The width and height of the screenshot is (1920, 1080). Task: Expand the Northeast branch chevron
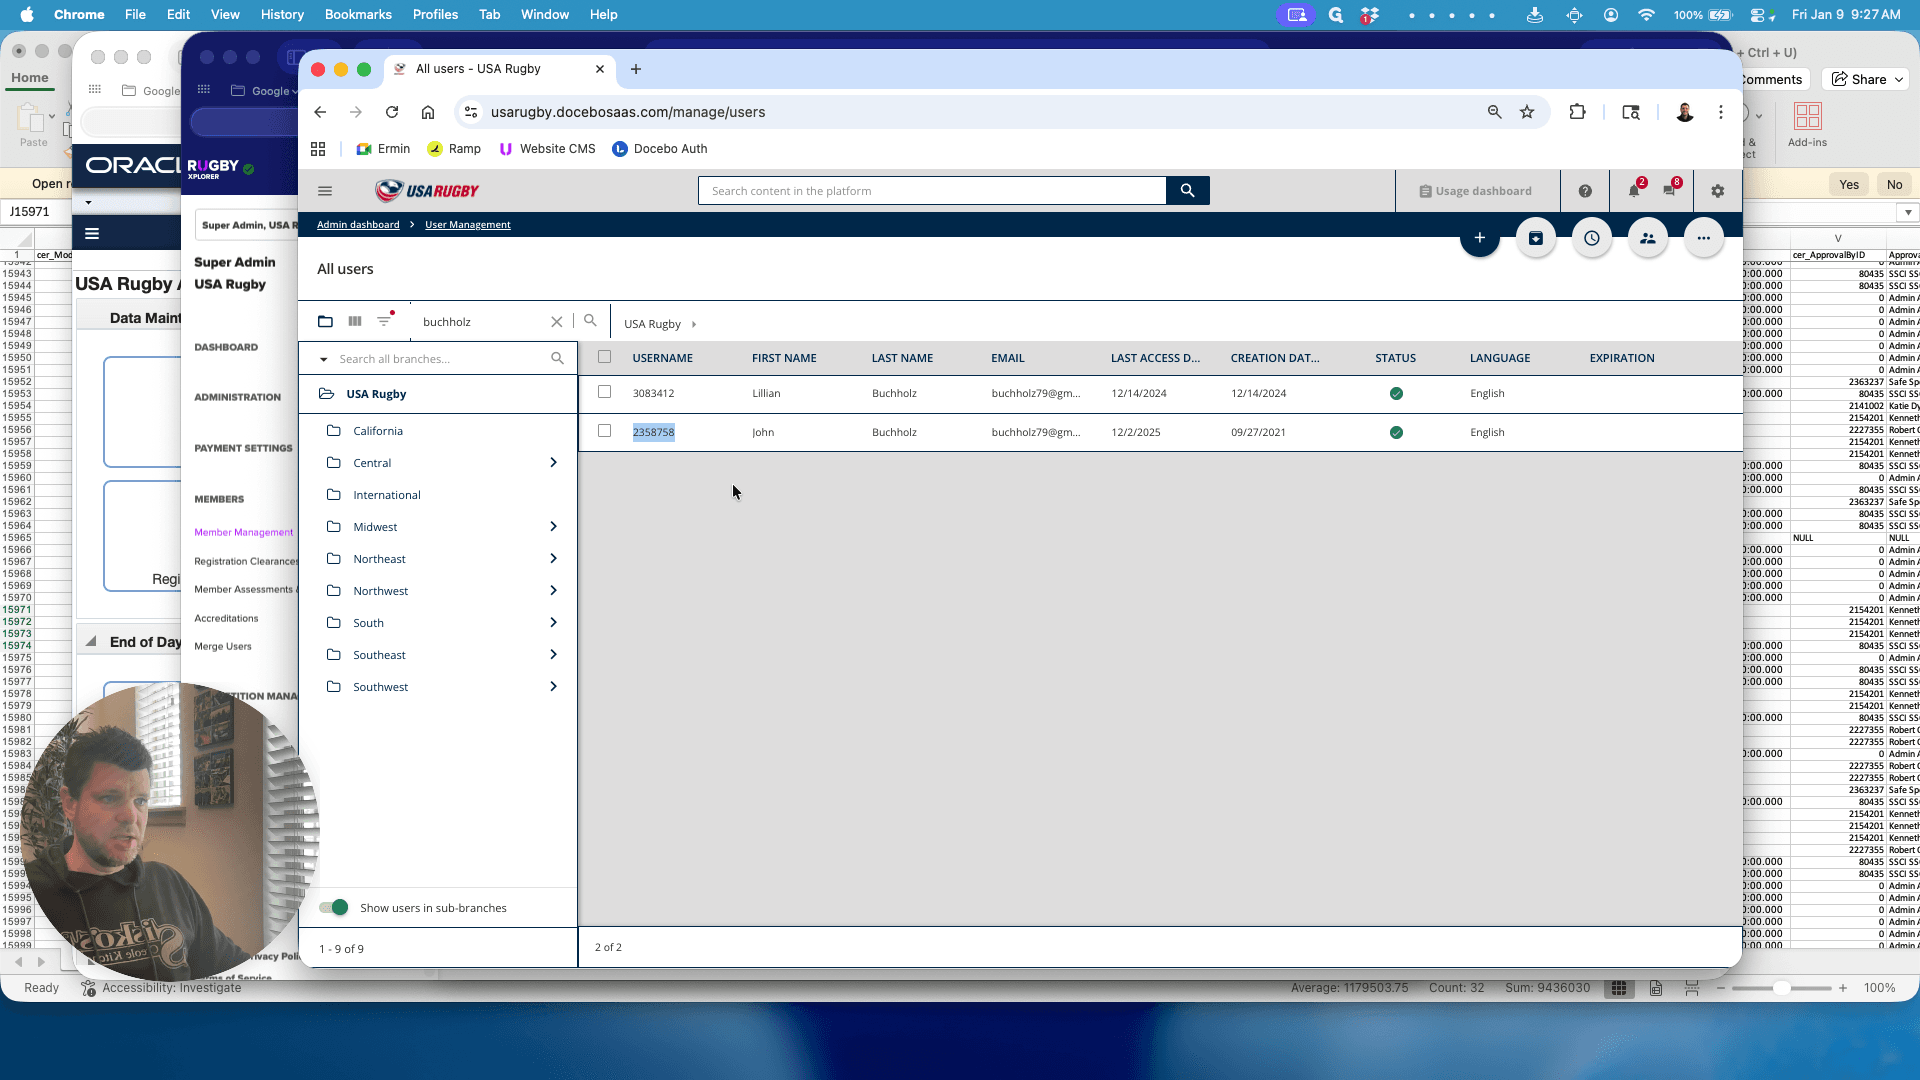click(553, 559)
